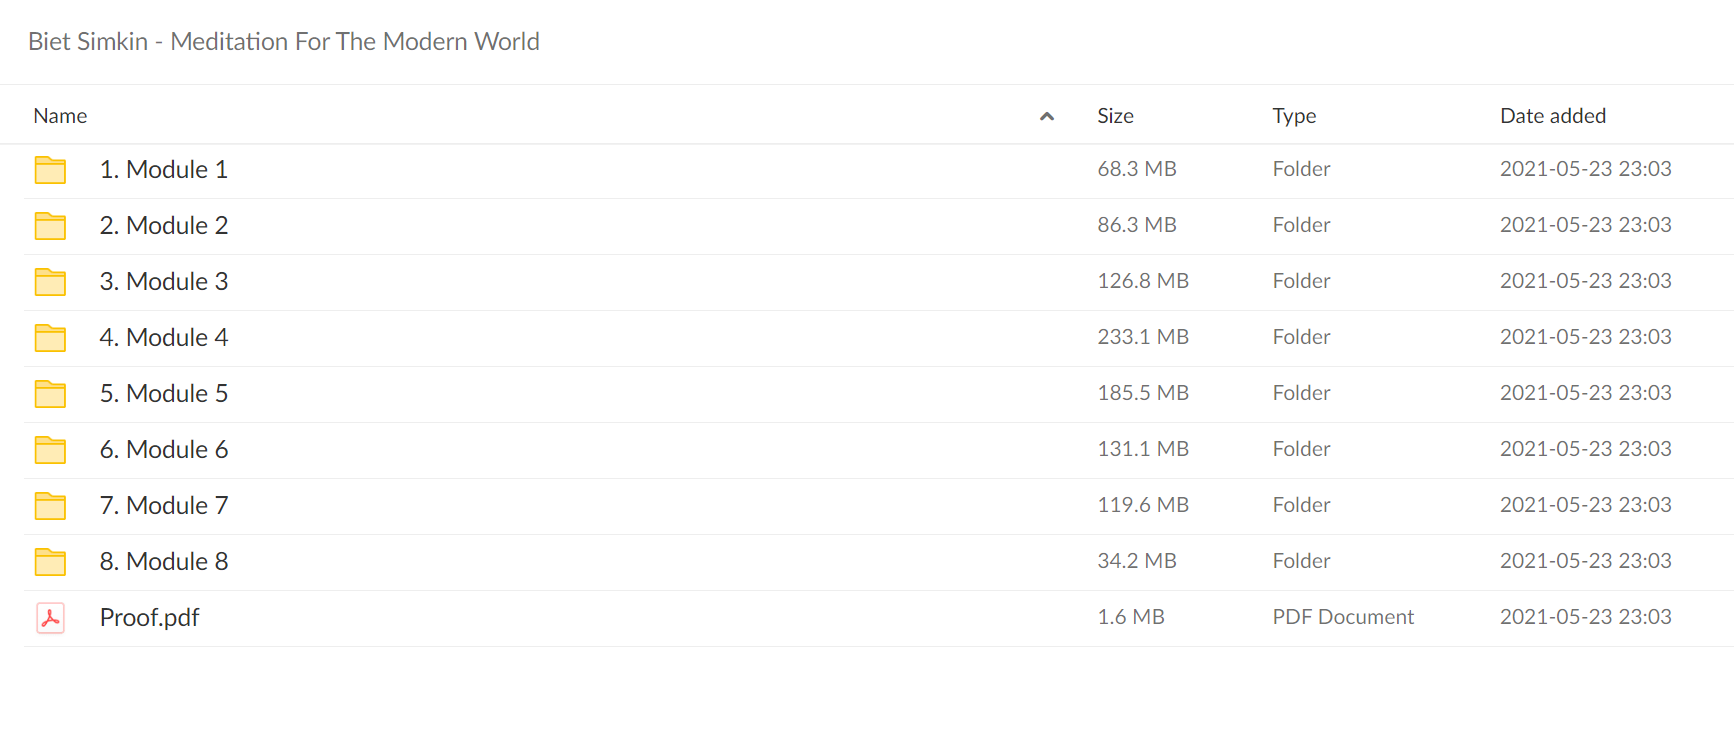This screenshot has height=741, width=1734.
Task: Click the folder icon for 3. Module 3
Action: click(x=50, y=282)
